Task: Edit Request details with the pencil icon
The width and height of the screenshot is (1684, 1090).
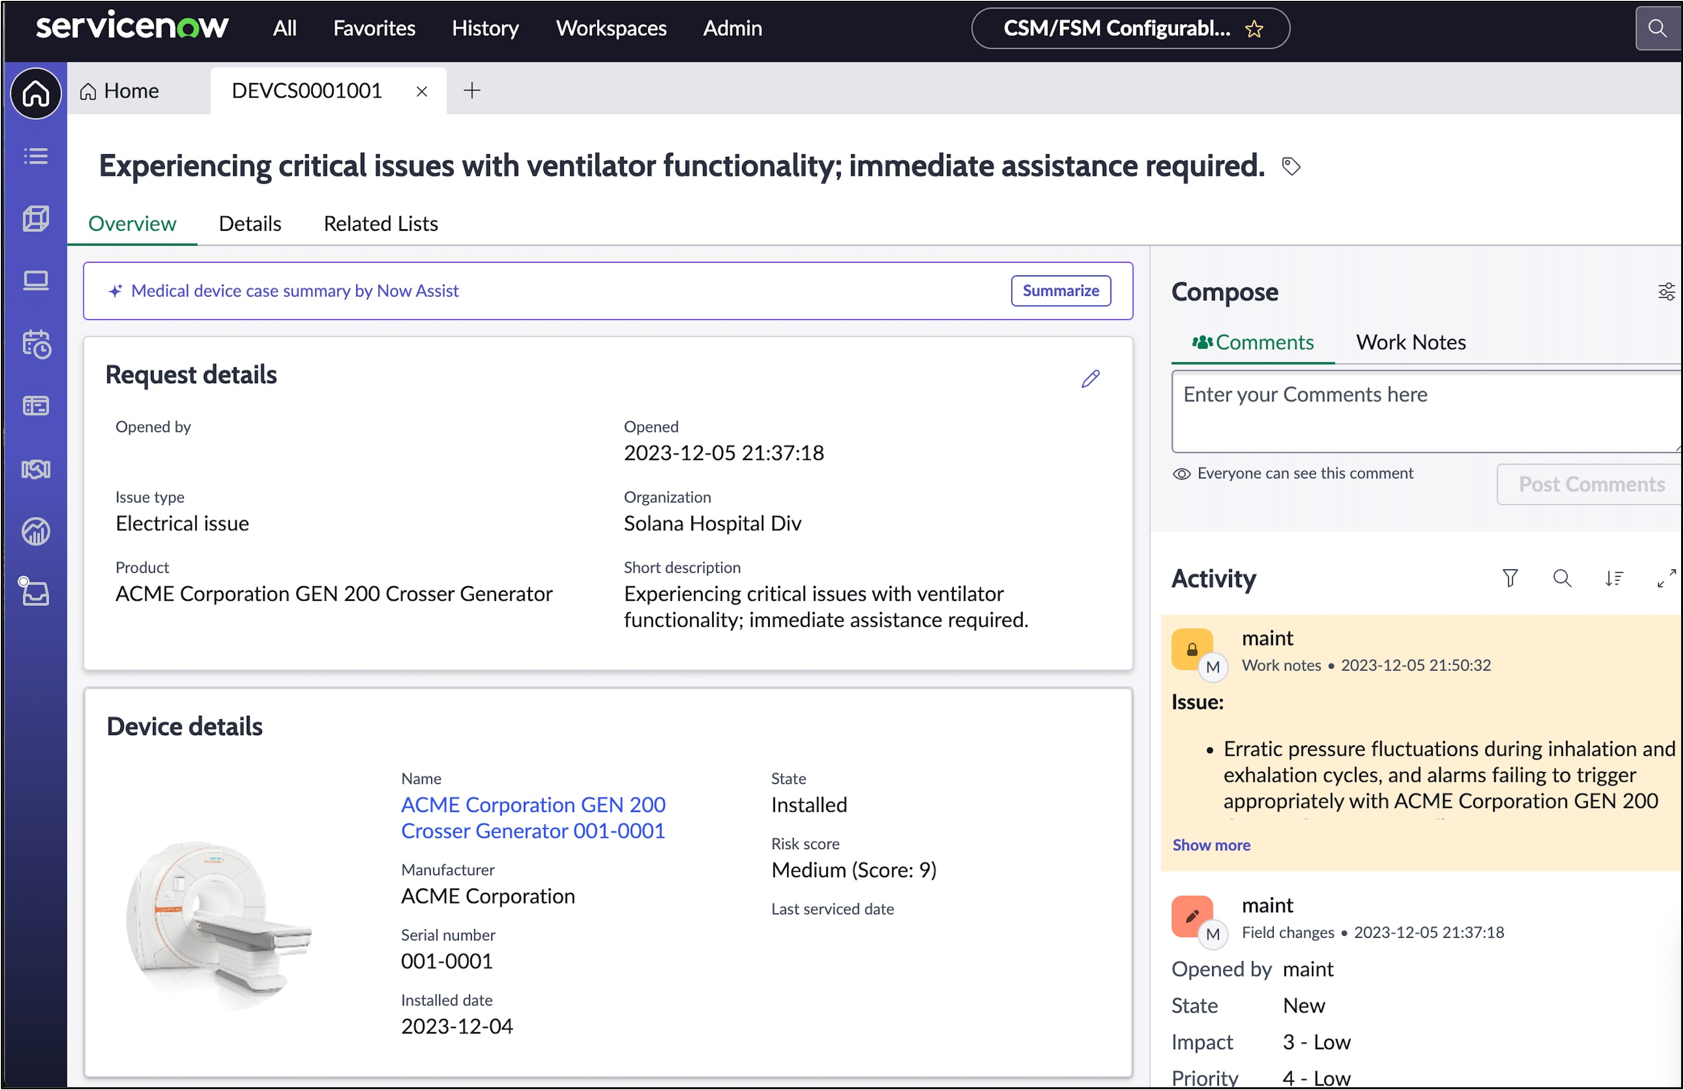Action: 1091,378
